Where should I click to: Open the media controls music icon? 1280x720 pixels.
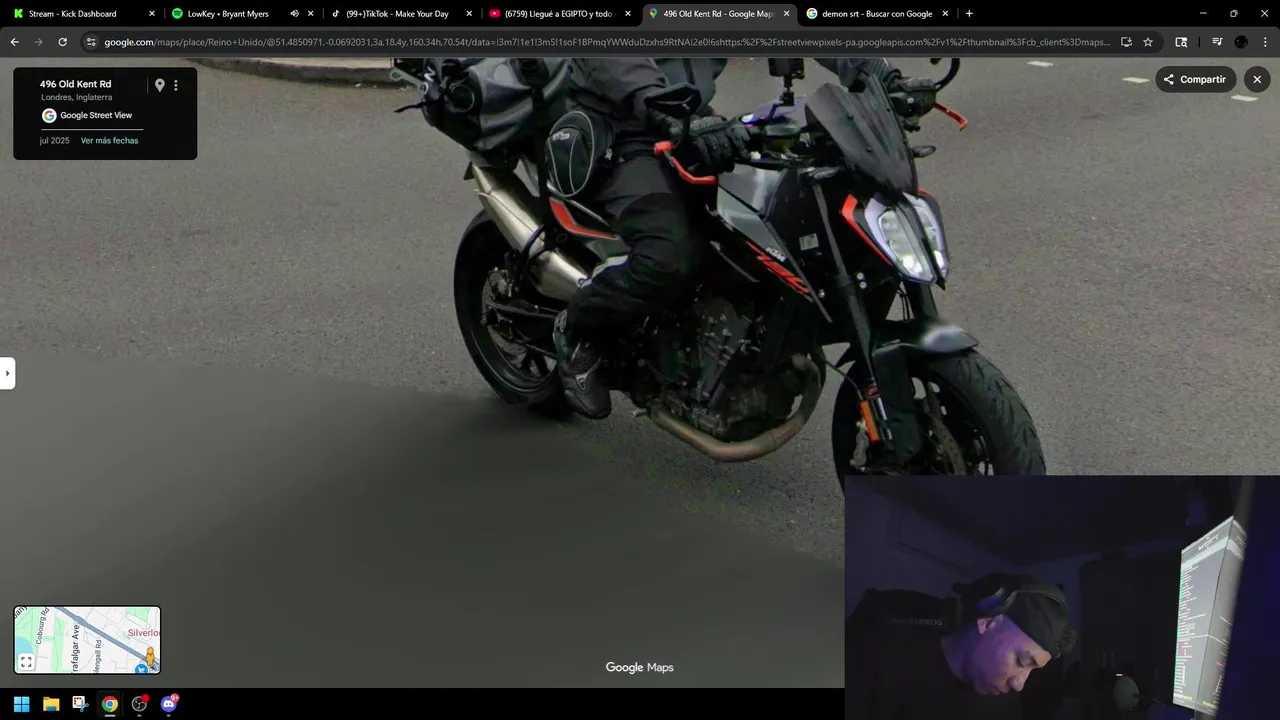[1217, 42]
